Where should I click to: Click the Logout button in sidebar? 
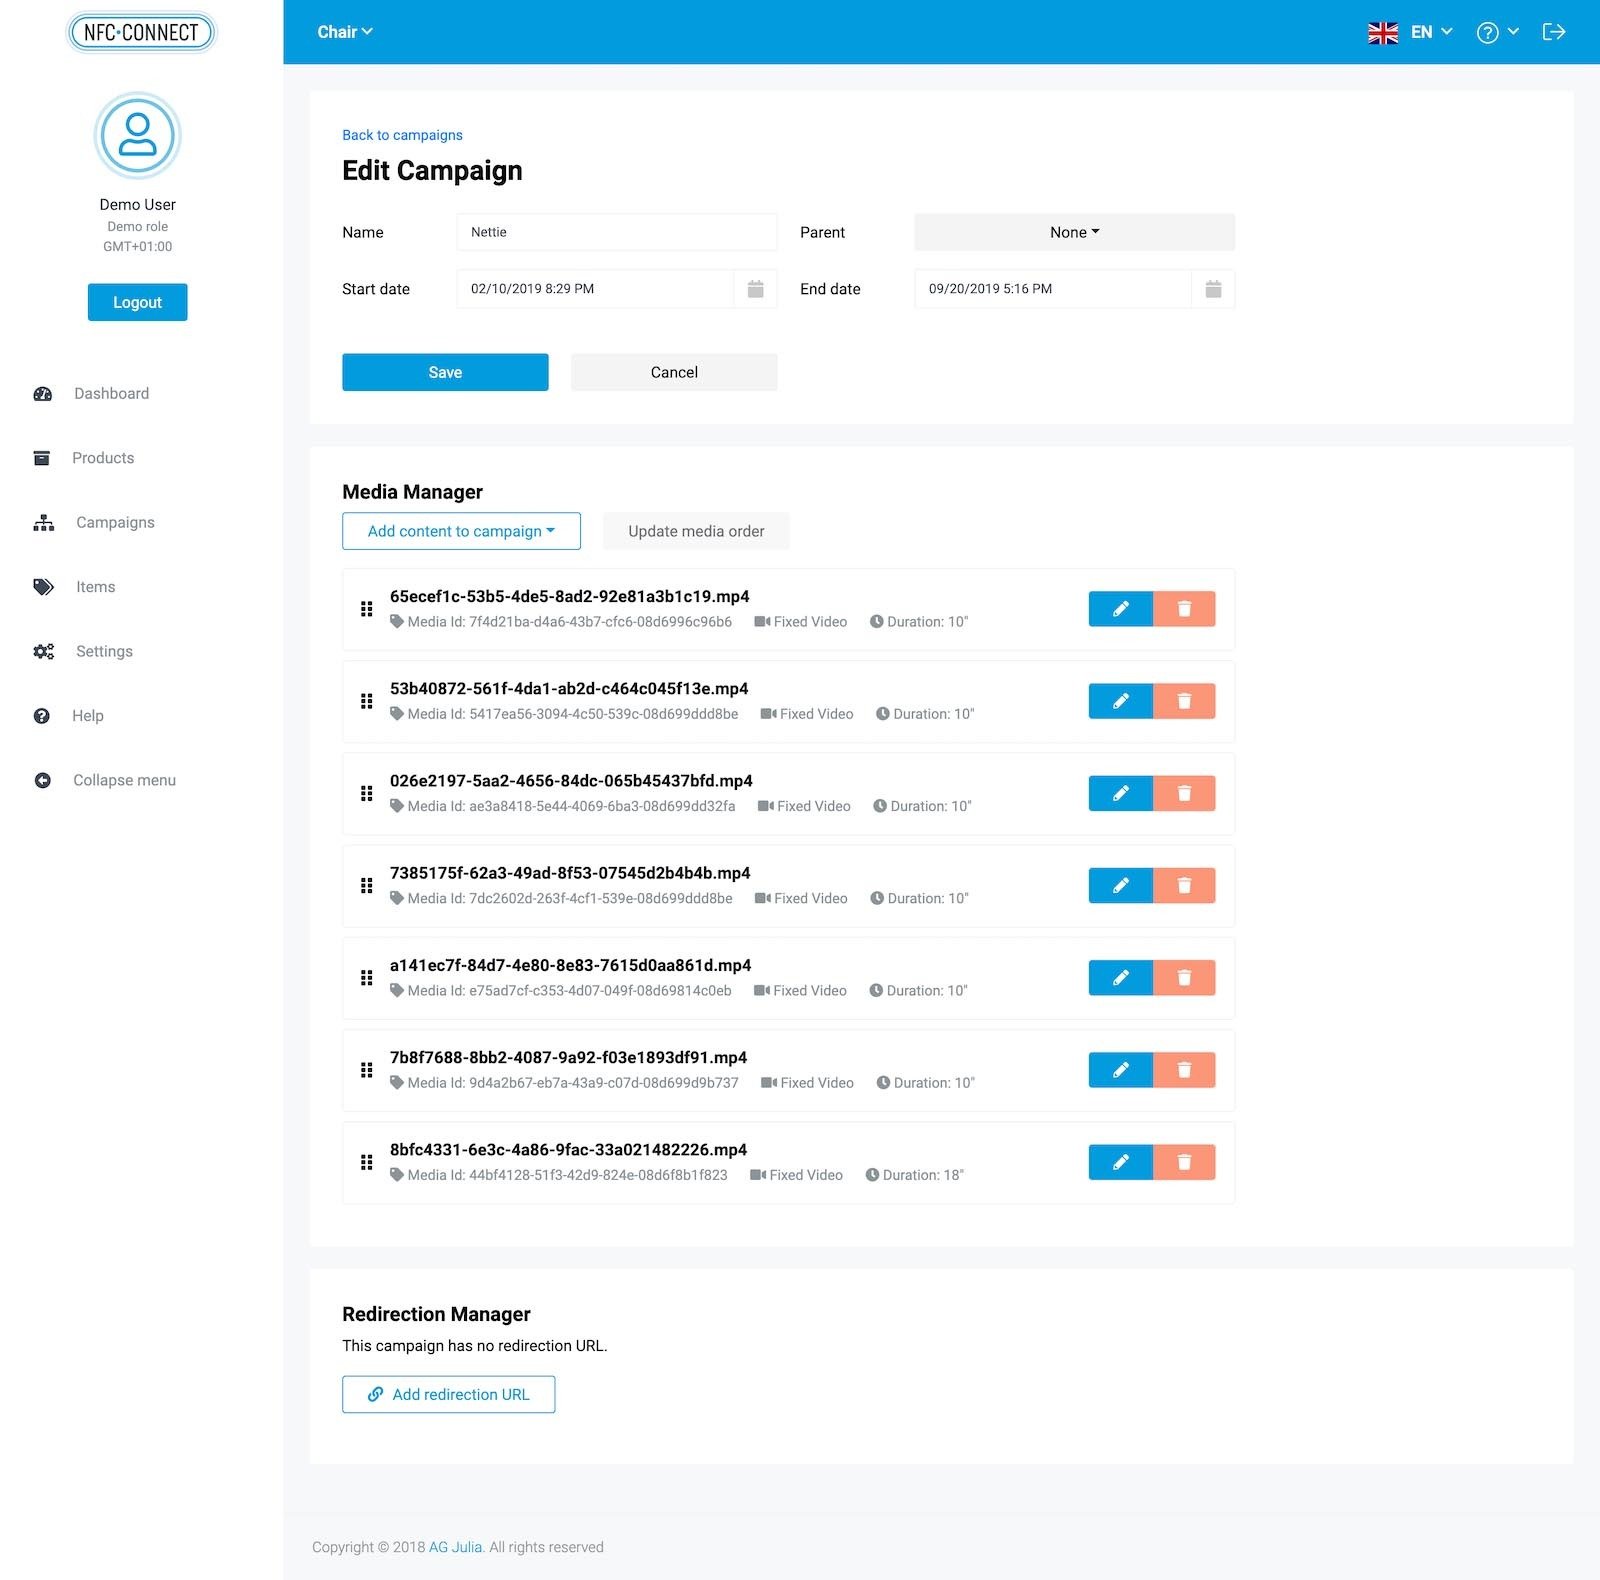(x=137, y=302)
